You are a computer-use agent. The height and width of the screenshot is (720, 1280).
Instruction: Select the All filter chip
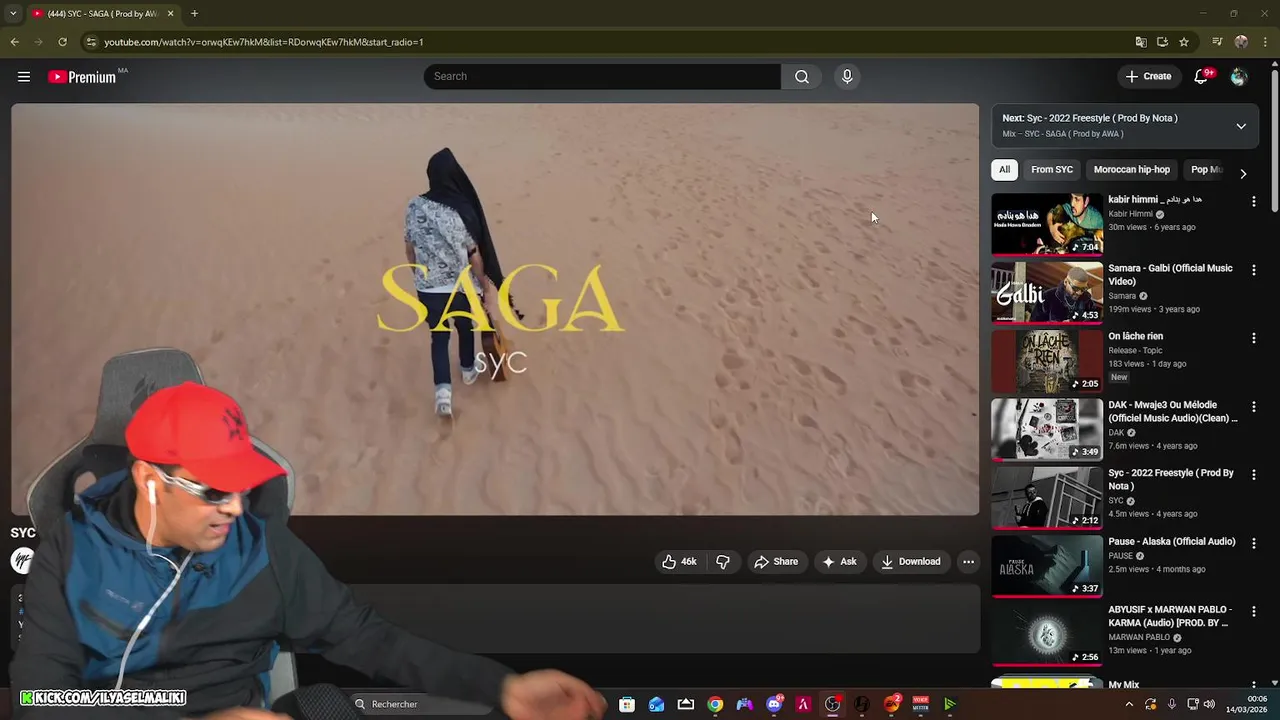pos(1004,170)
